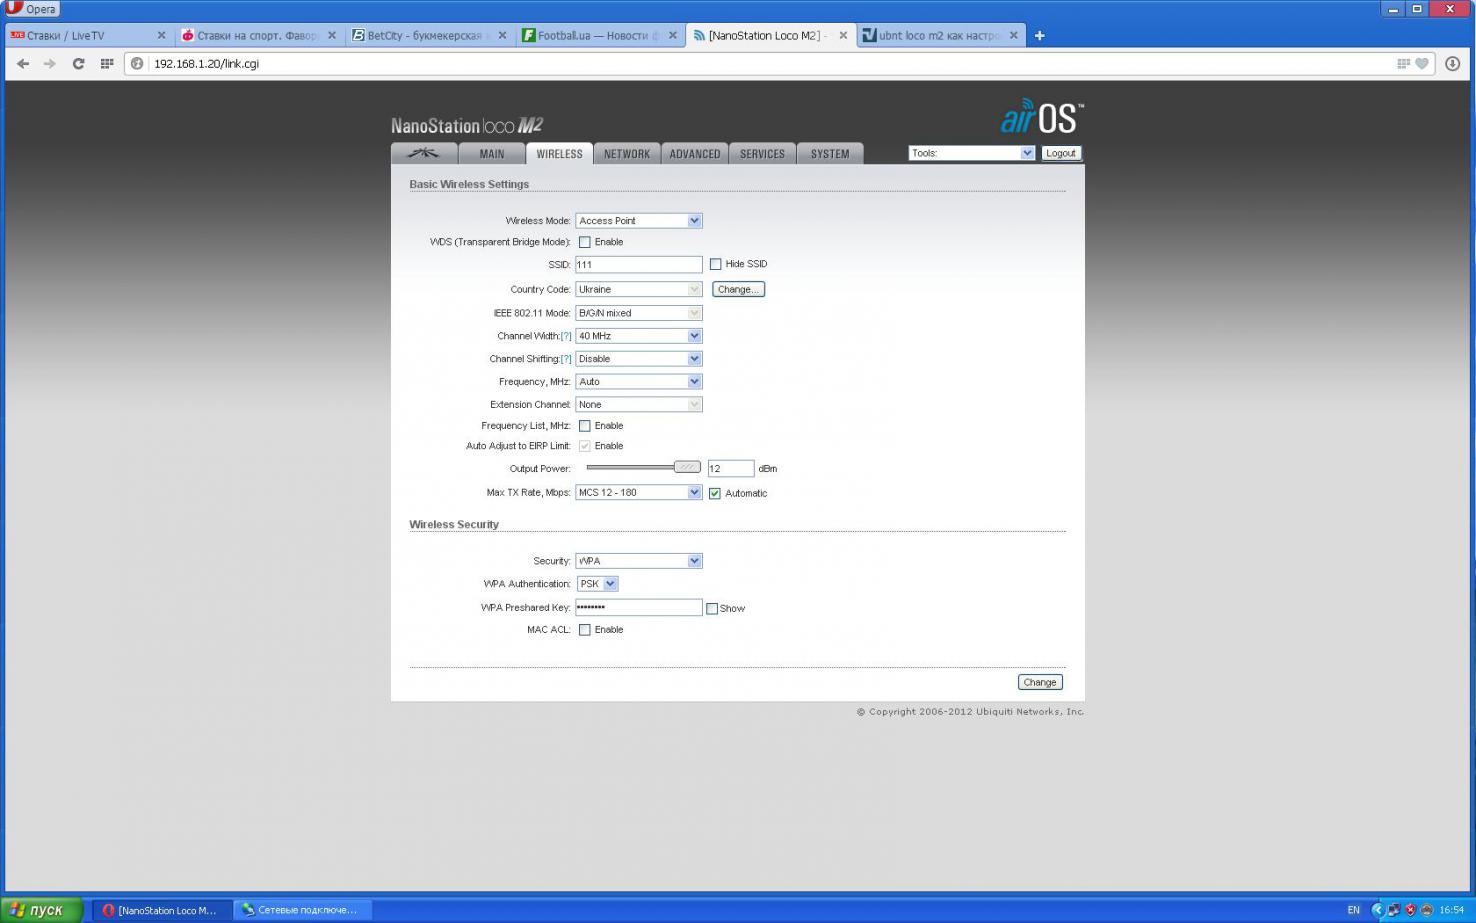
Task: Click the Output Power dBm value field
Action: [x=730, y=468]
